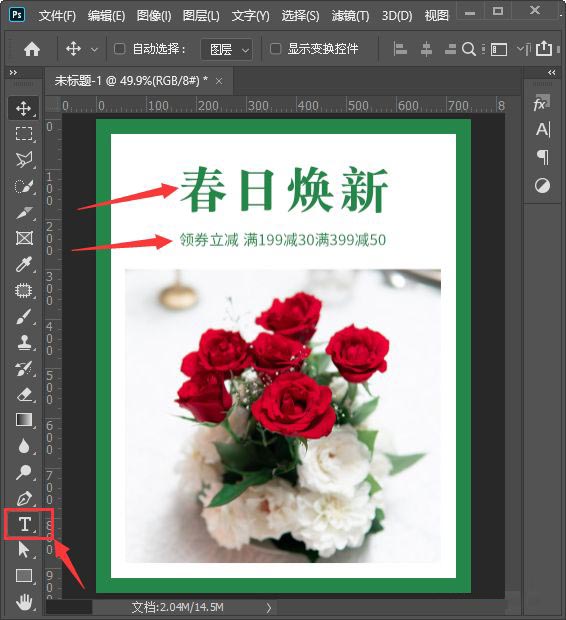Click the rose bouquet image on canvas

coord(283,416)
